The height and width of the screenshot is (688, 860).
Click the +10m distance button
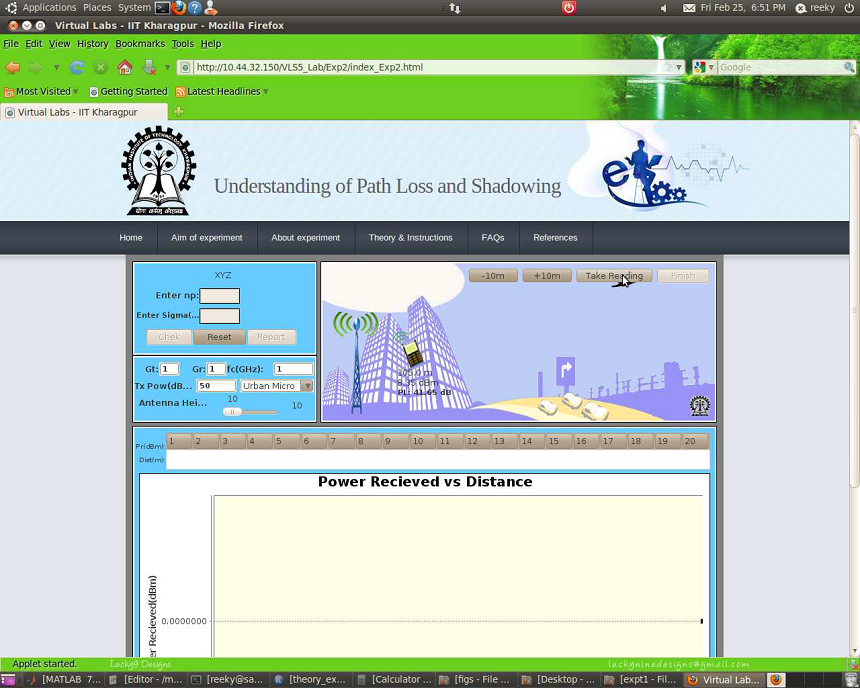pyautogui.click(x=547, y=276)
